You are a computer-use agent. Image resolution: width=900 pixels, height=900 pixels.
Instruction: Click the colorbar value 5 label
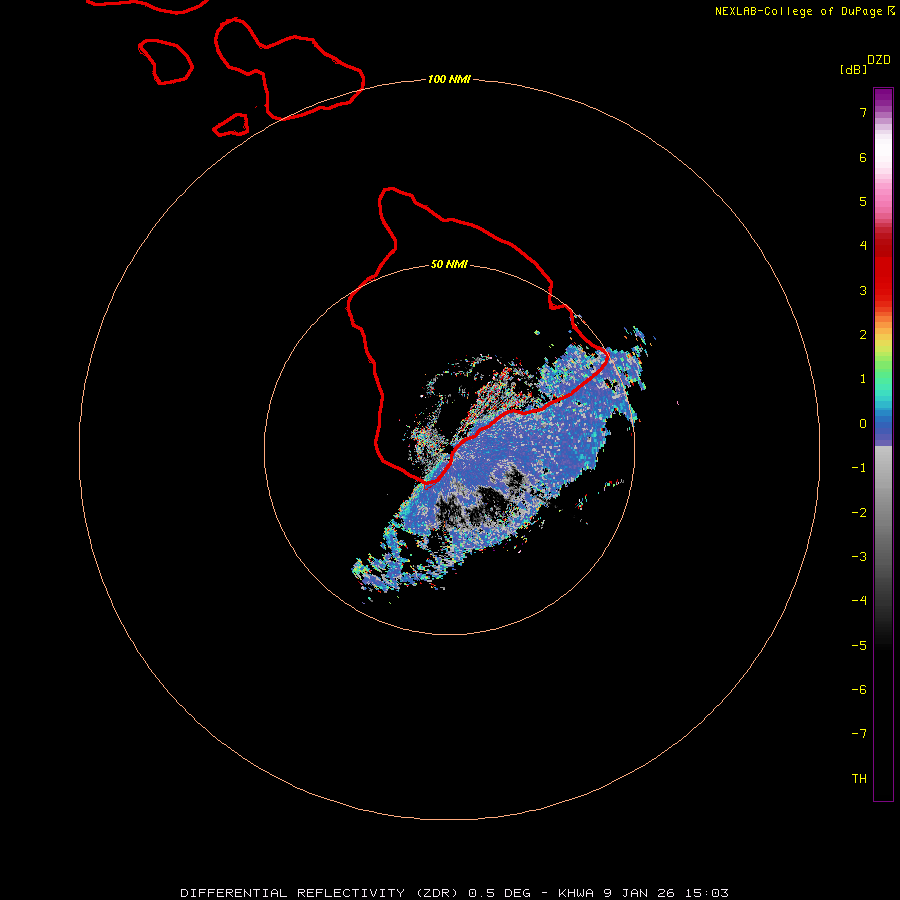tap(863, 201)
